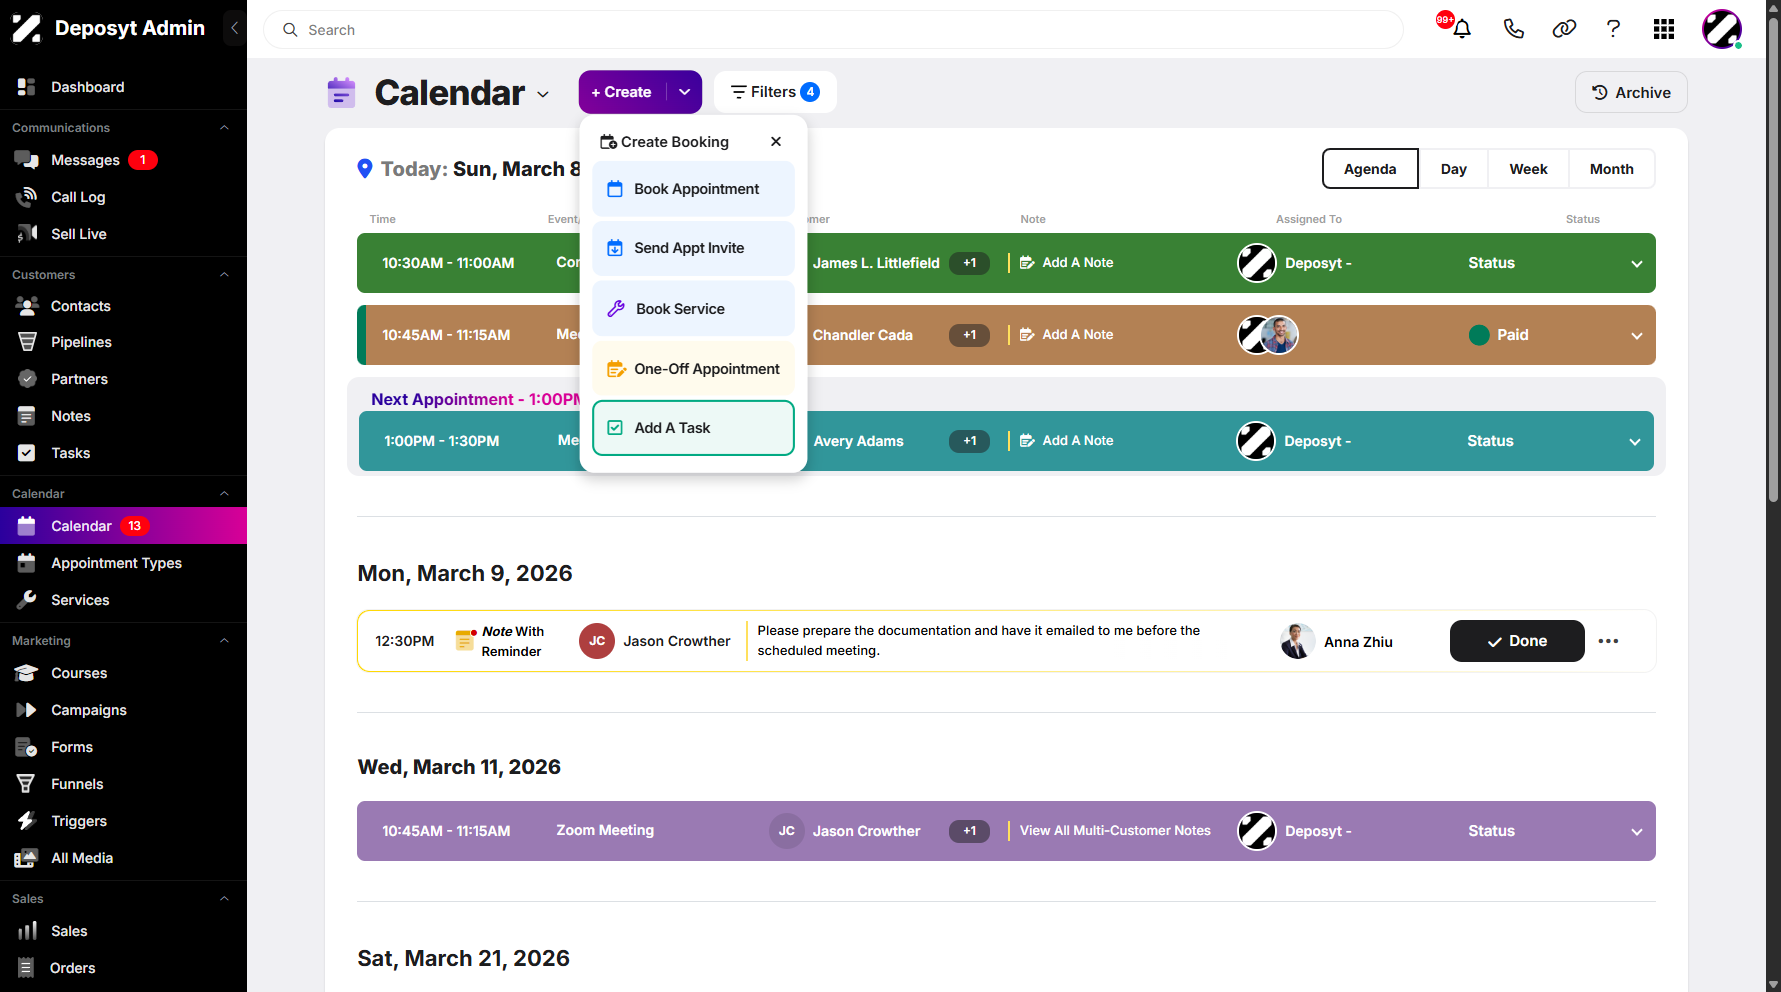Switch to Month view tab
The image size is (1781, 992).
[x=1611, y=169]
